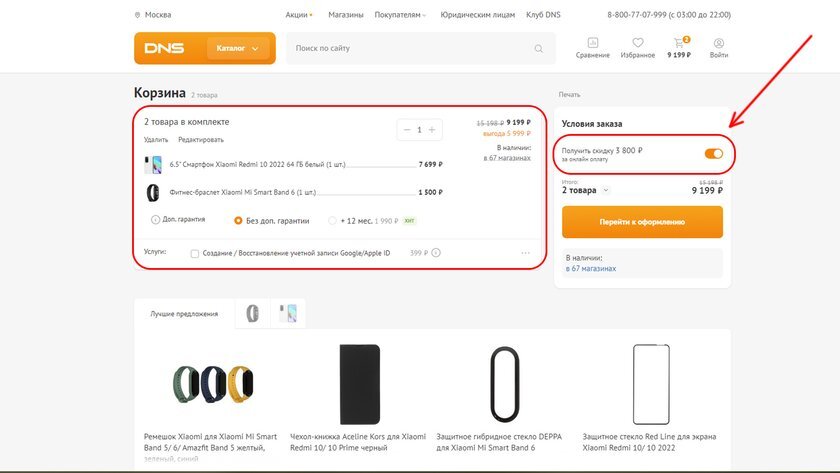Open the Сравнение comparison icon
This screenshot has height=473, width=840.
pyautogui.click(x=592, y=43)
